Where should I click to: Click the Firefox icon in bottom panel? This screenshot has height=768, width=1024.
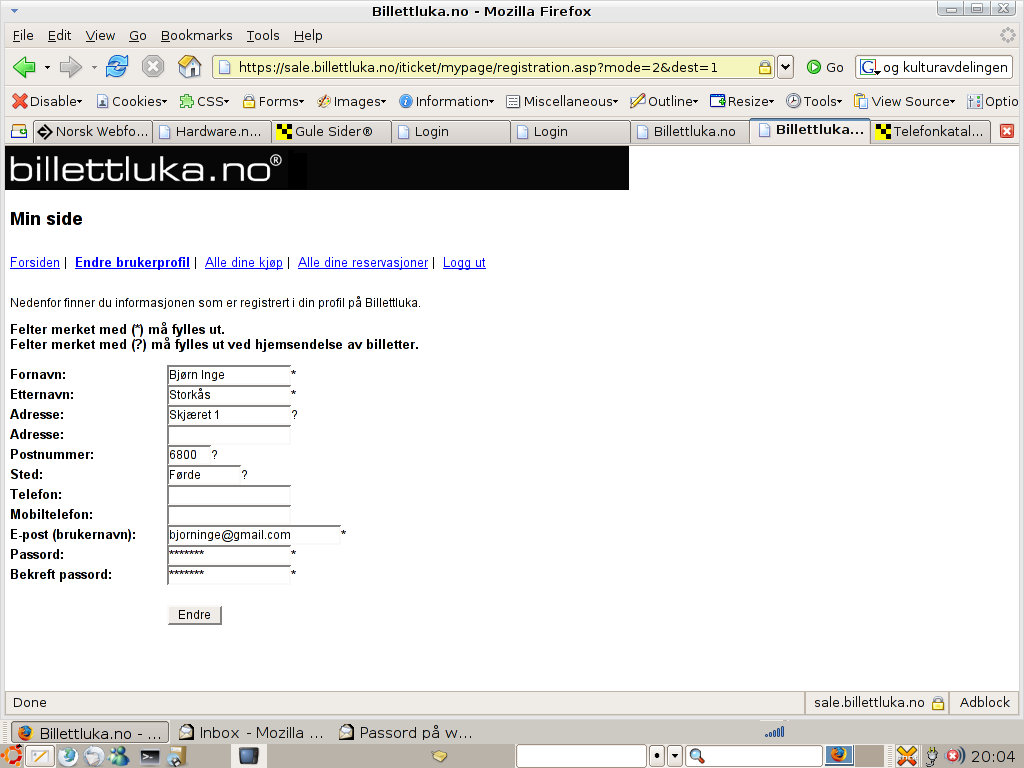click(839, 756)
